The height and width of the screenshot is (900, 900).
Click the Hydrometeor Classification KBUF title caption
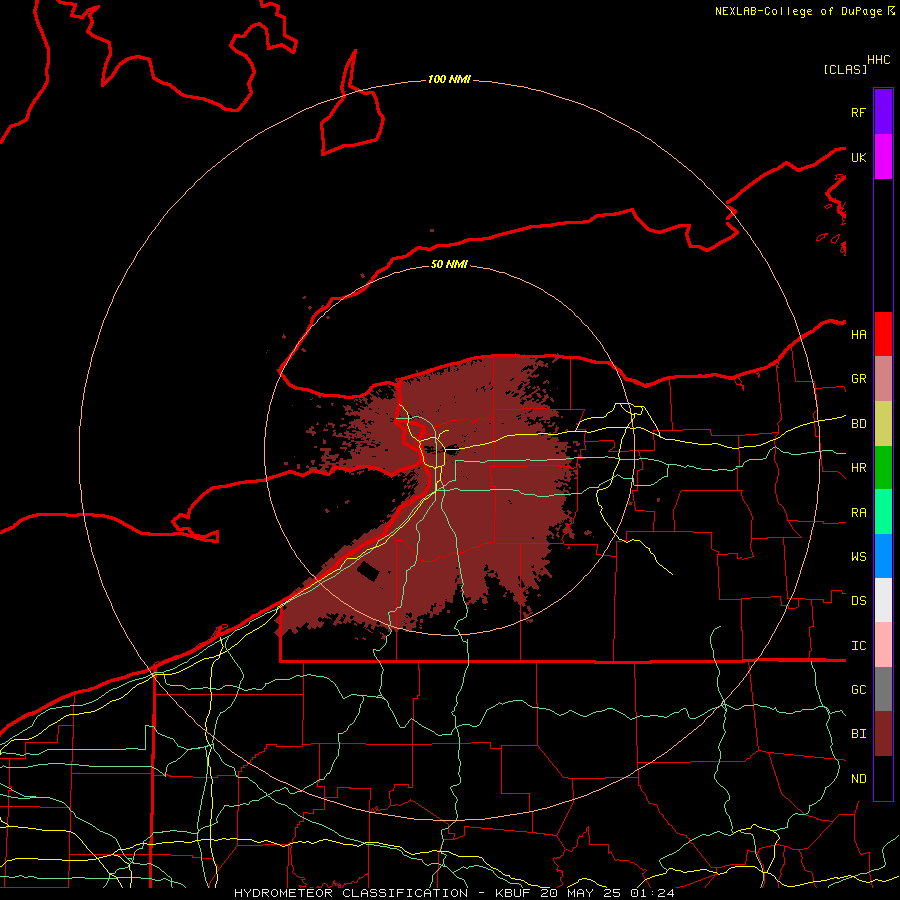(x=454, y=893)
